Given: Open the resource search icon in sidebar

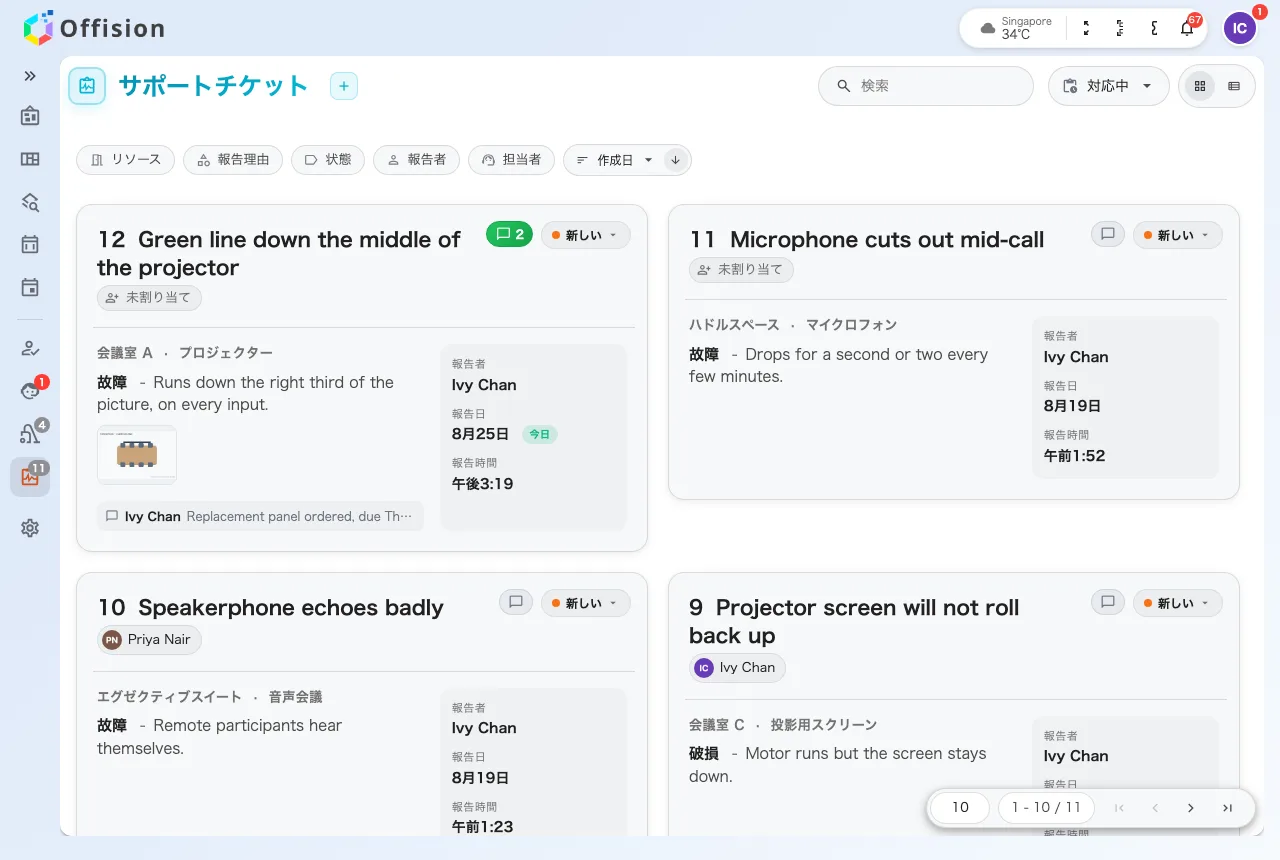Looking at the screenshot, I should click(30, 202).
